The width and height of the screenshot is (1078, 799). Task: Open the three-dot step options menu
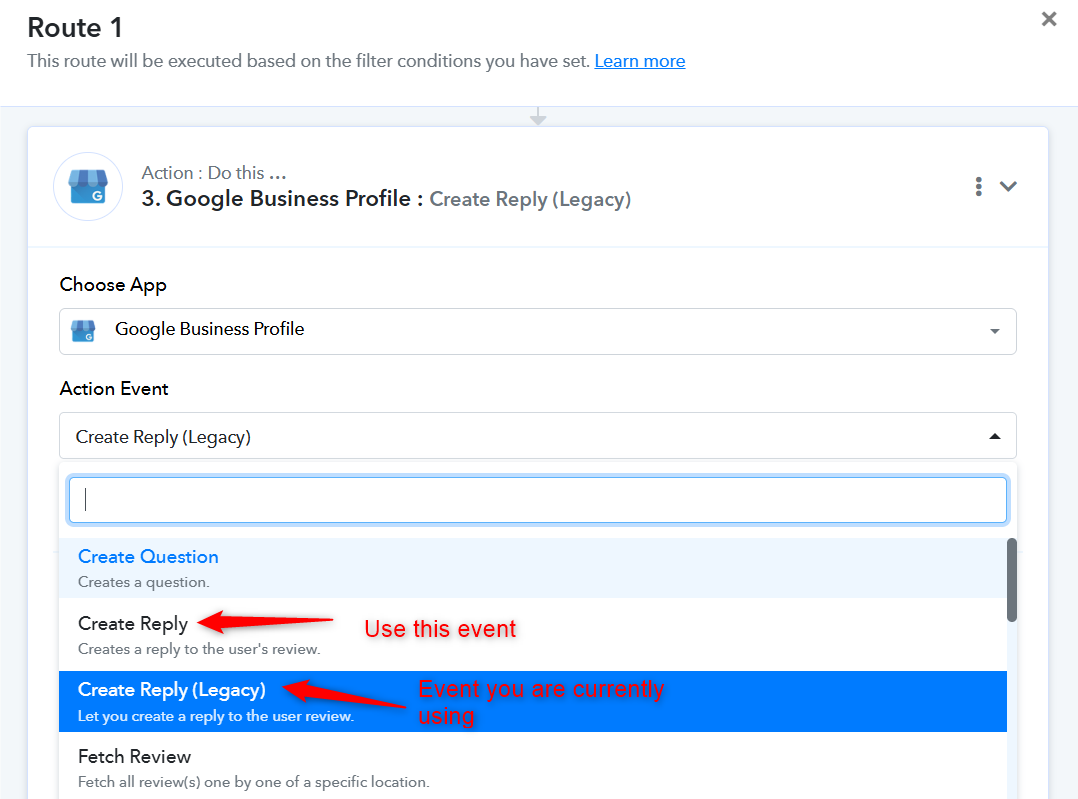[978, 186]
